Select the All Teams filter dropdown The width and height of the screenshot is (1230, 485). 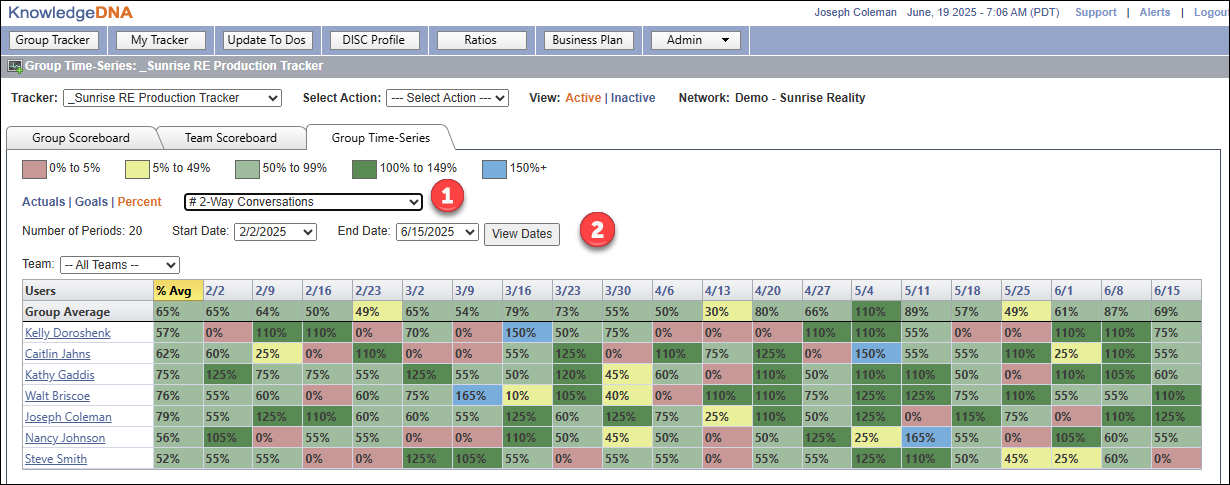[119, 265]
